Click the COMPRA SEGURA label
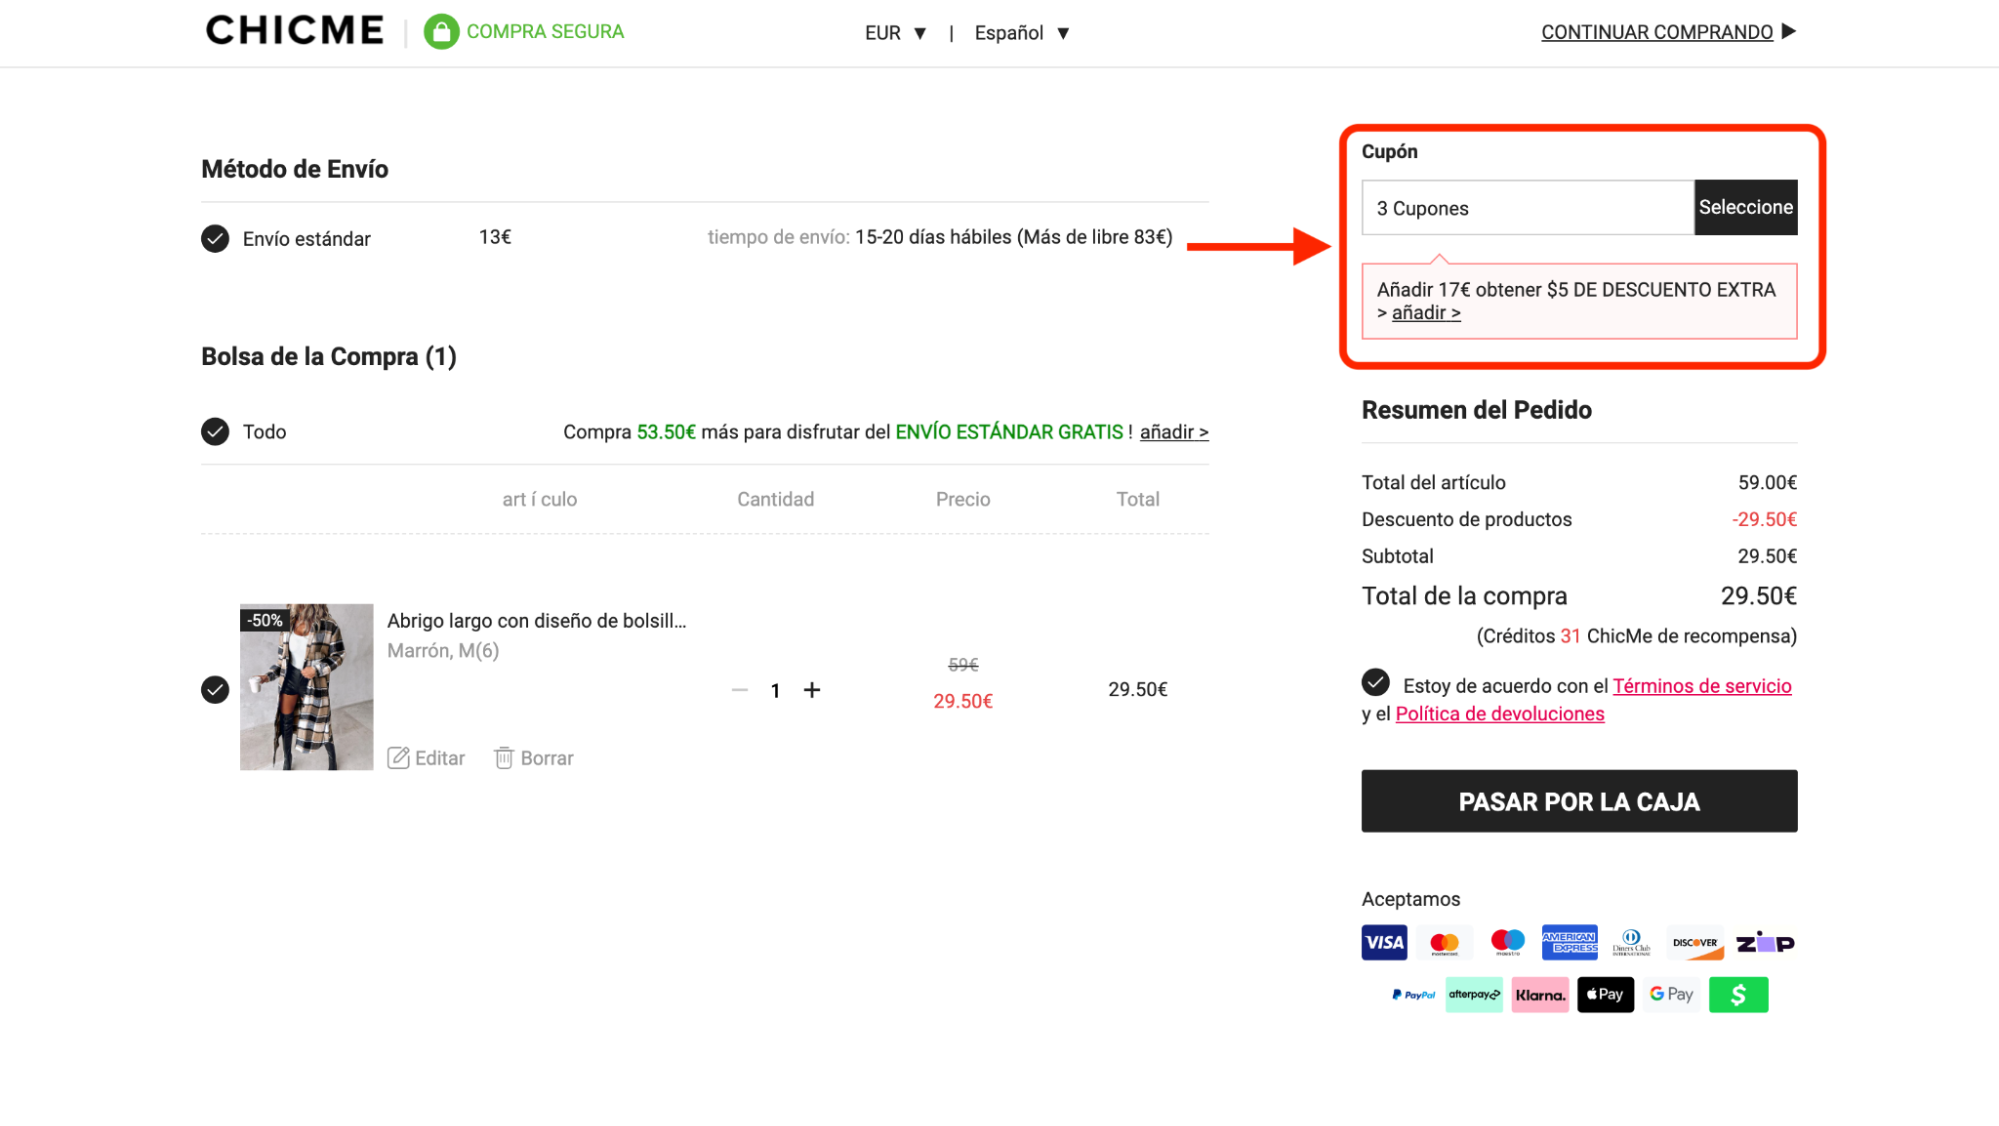The width and height of the screenshot is (1999, 1126). click(545, 32)
